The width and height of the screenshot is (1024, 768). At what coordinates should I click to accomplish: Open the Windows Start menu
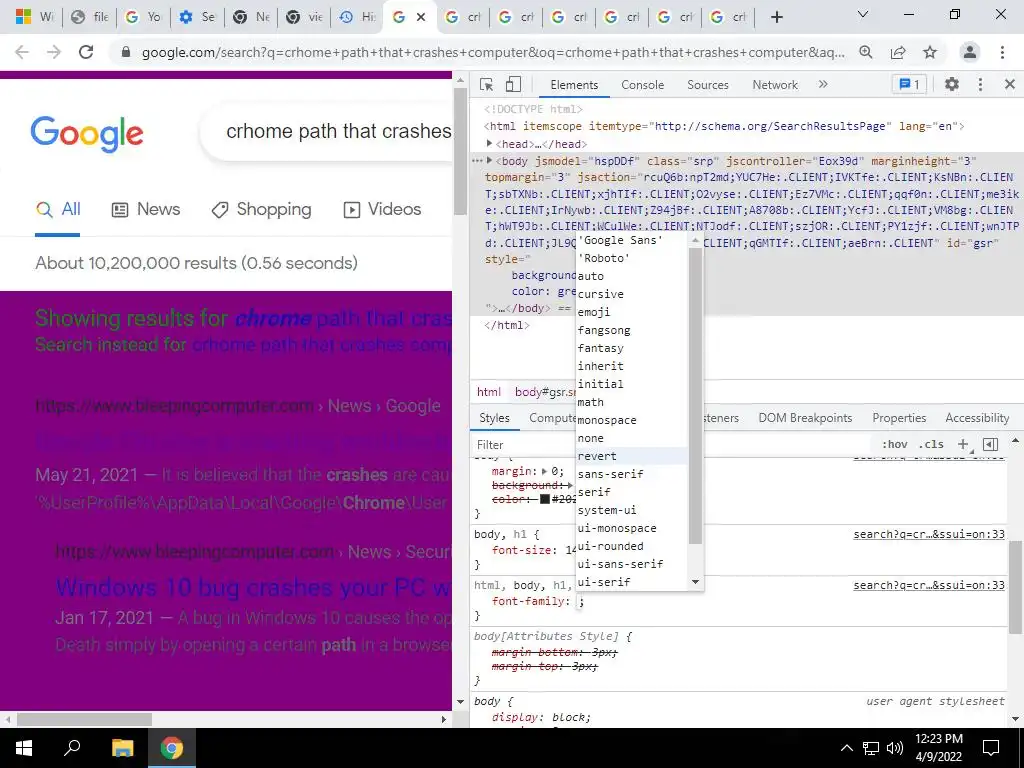point(24,748)
